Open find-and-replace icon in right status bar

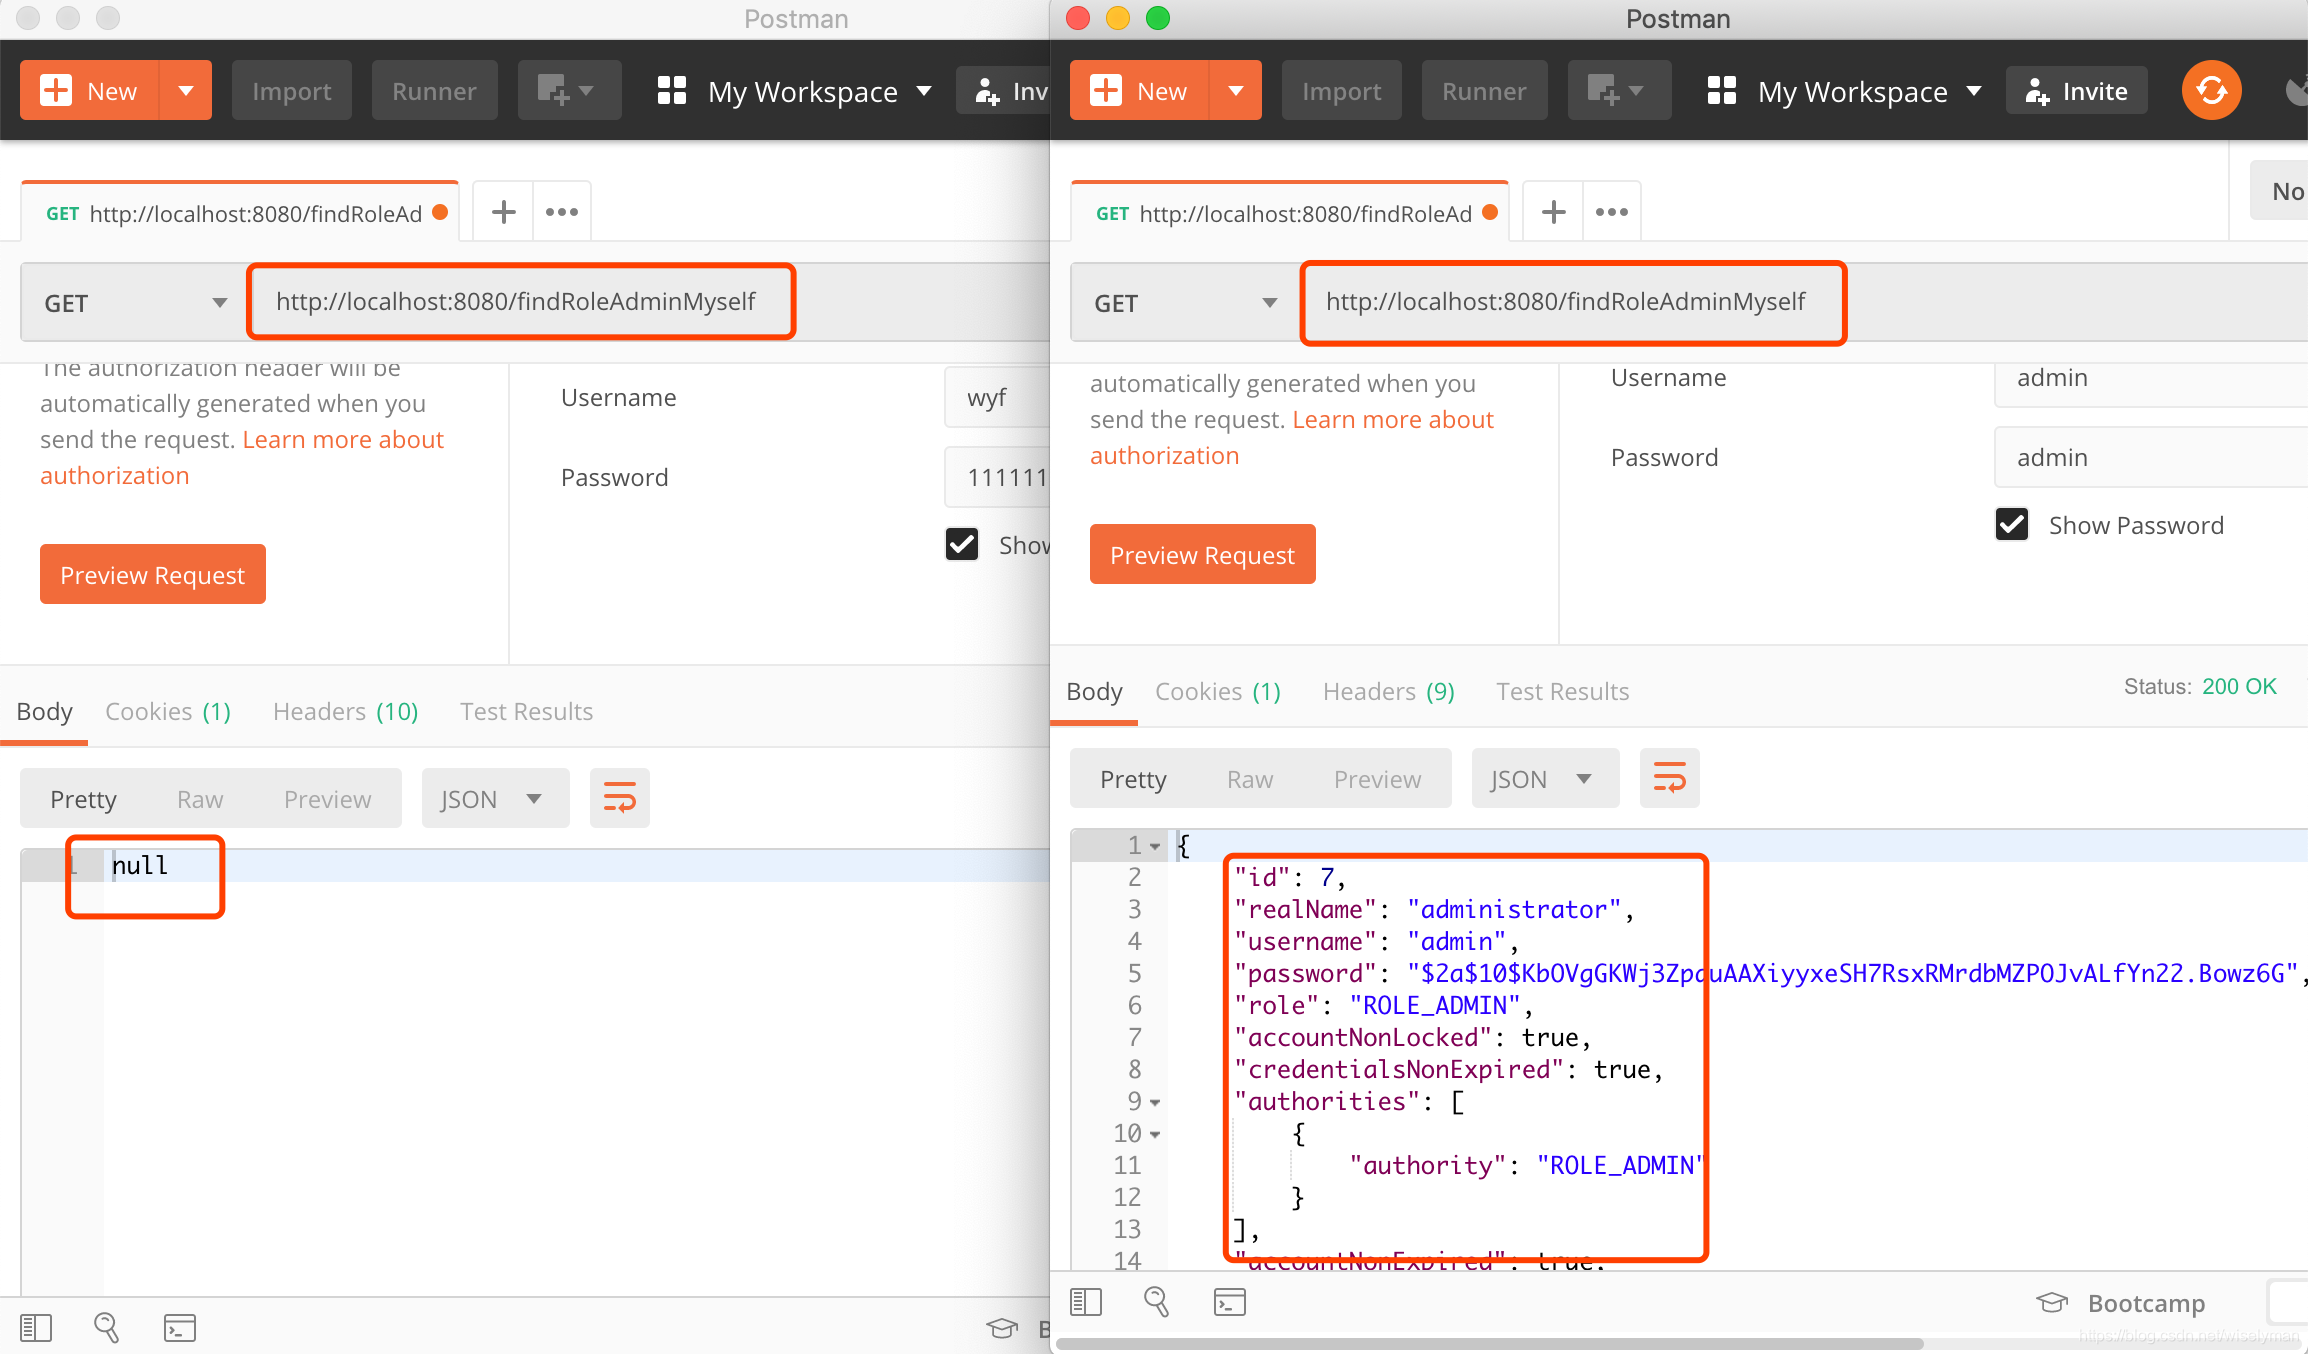[x=1156, y=1301]
